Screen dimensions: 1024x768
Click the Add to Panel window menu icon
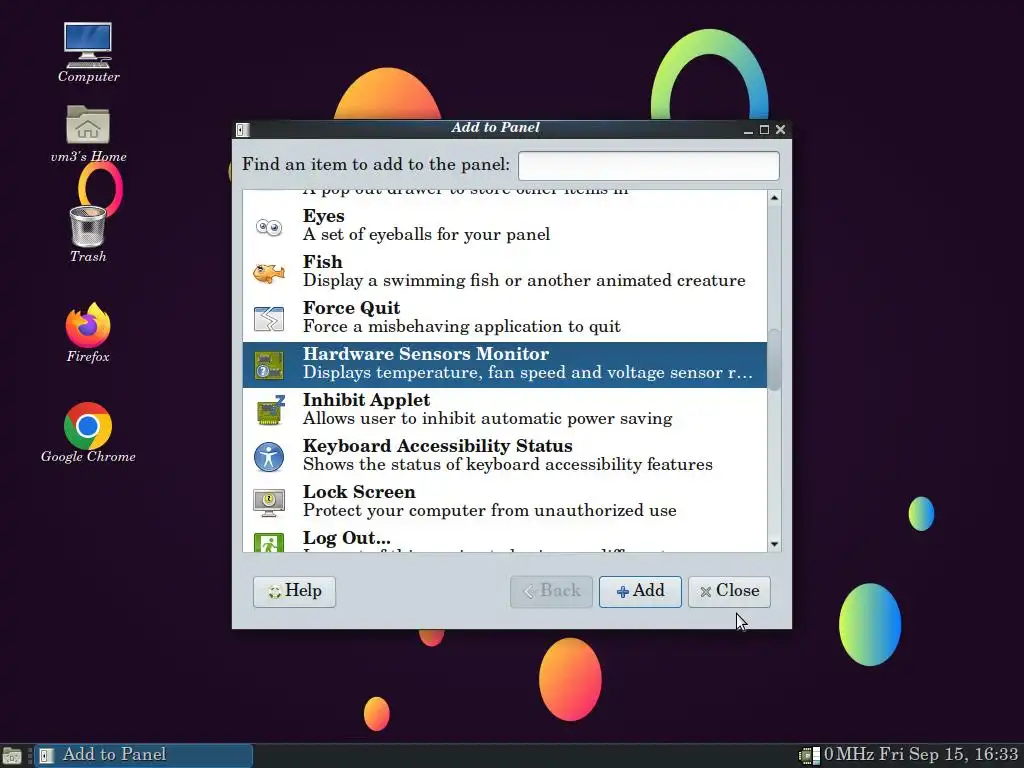pos(242,129)
